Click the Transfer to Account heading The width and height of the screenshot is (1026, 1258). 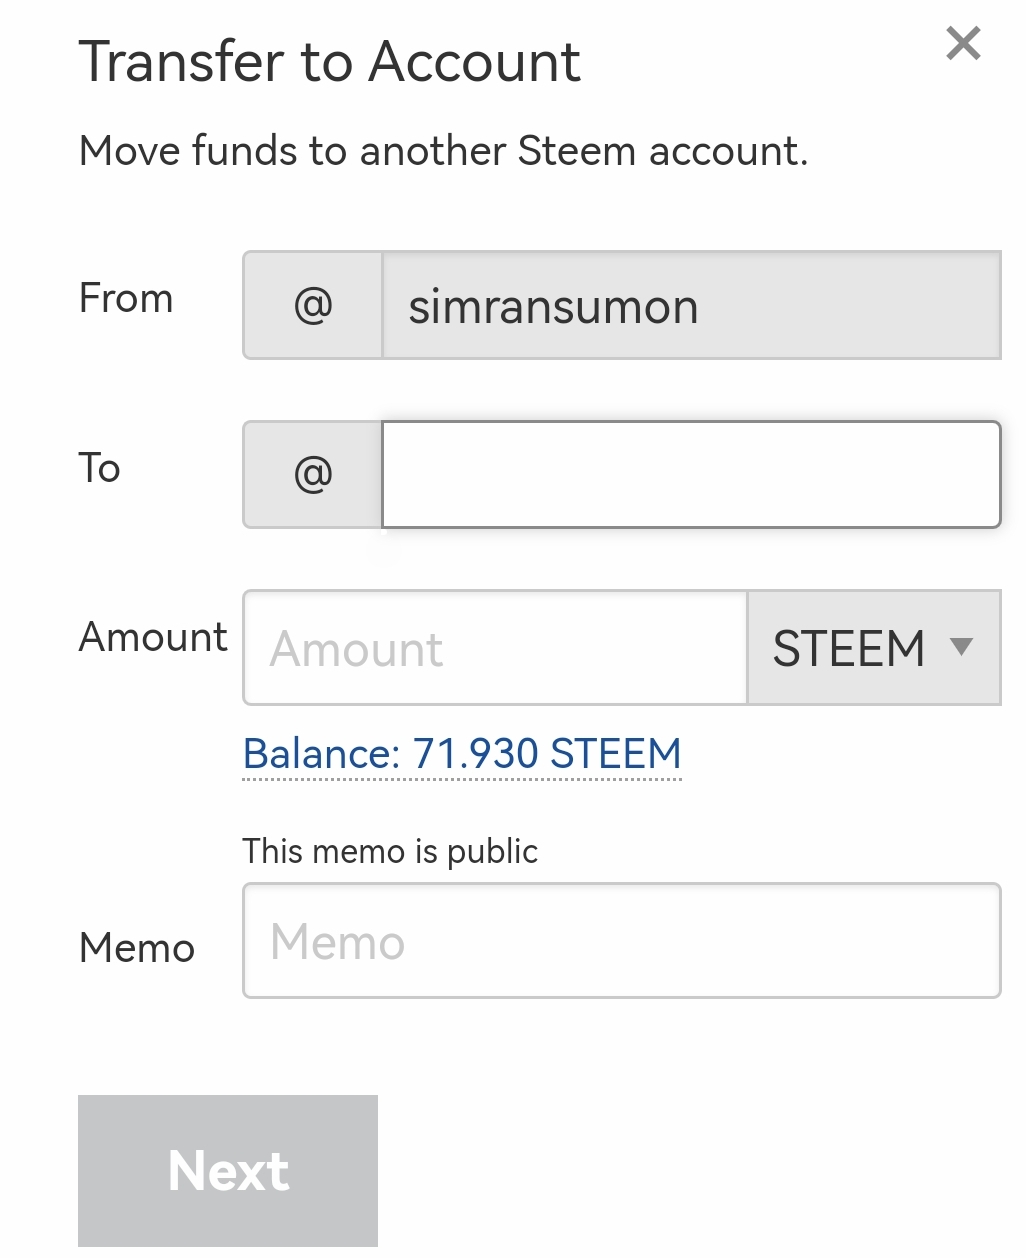coord(329,62)
